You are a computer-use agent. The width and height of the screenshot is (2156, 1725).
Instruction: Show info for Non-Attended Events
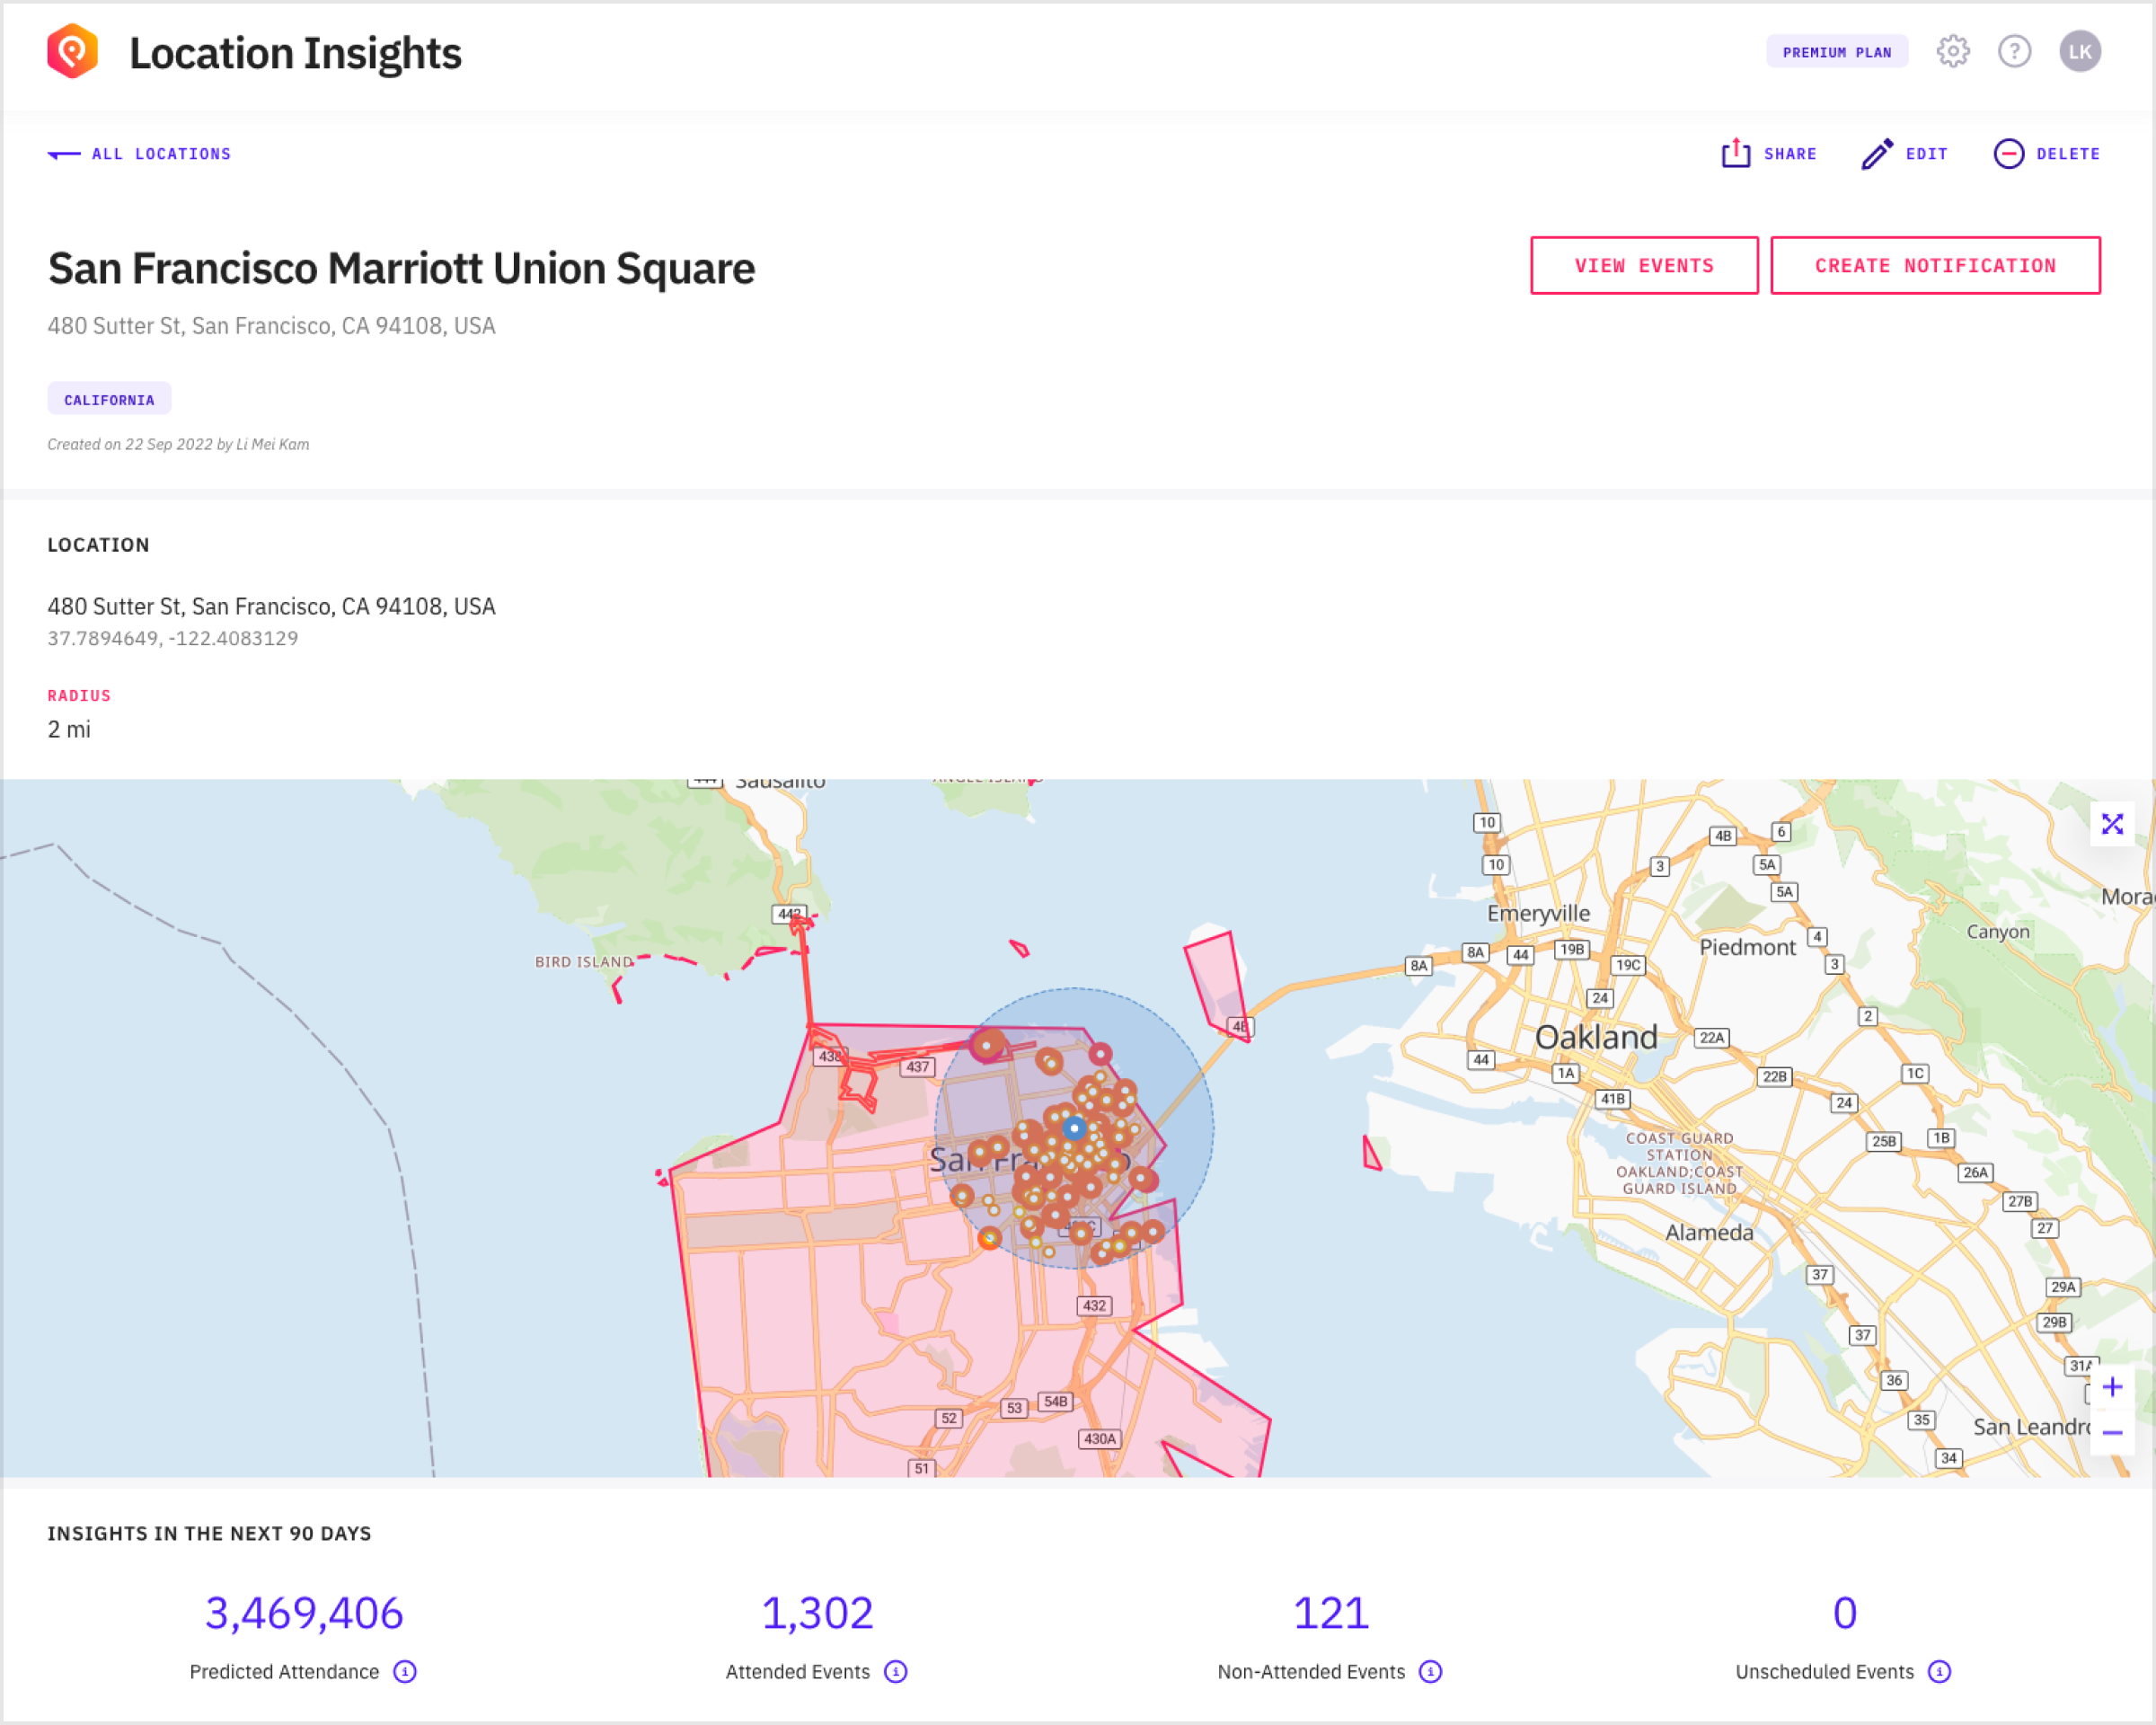tap(1430, 1672)
